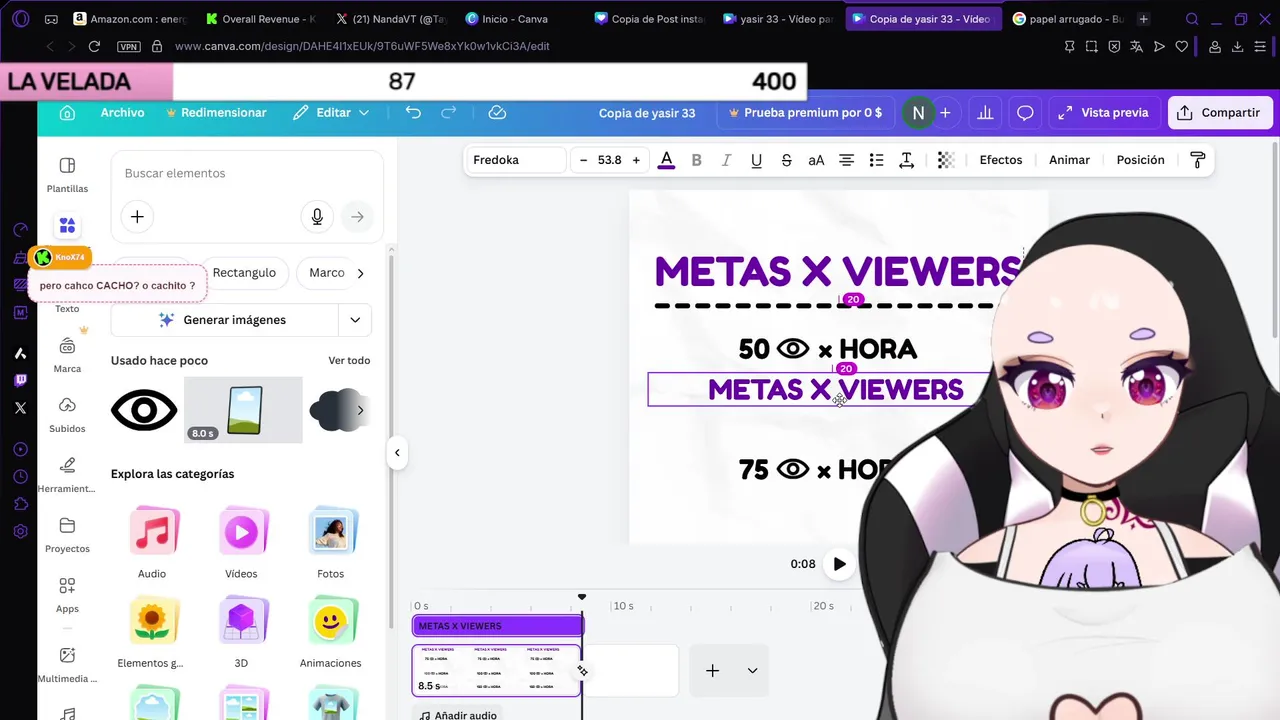Open the Herramientas drawing tools panel

click(x=67, y=474)
